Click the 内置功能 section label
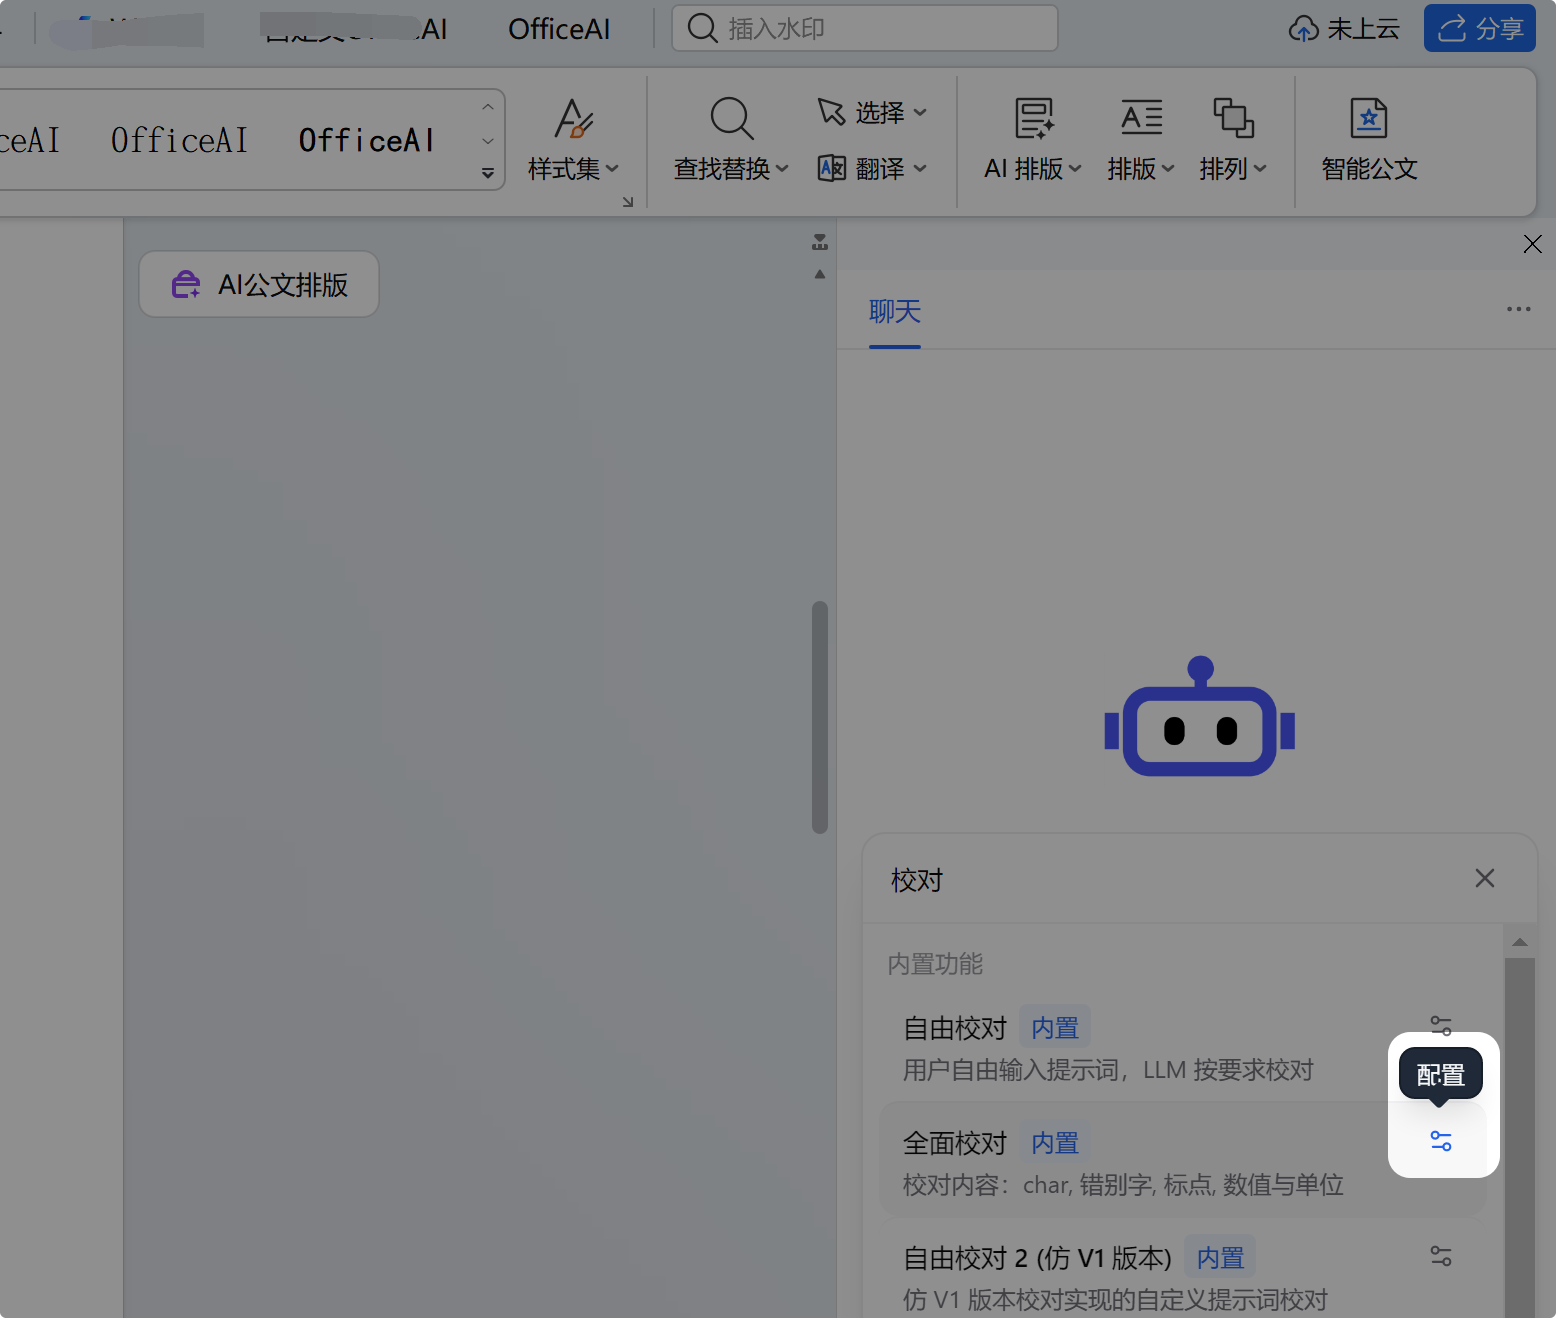The height and width of the screenshot is (1318, 1556). click(x=935, y=964)
